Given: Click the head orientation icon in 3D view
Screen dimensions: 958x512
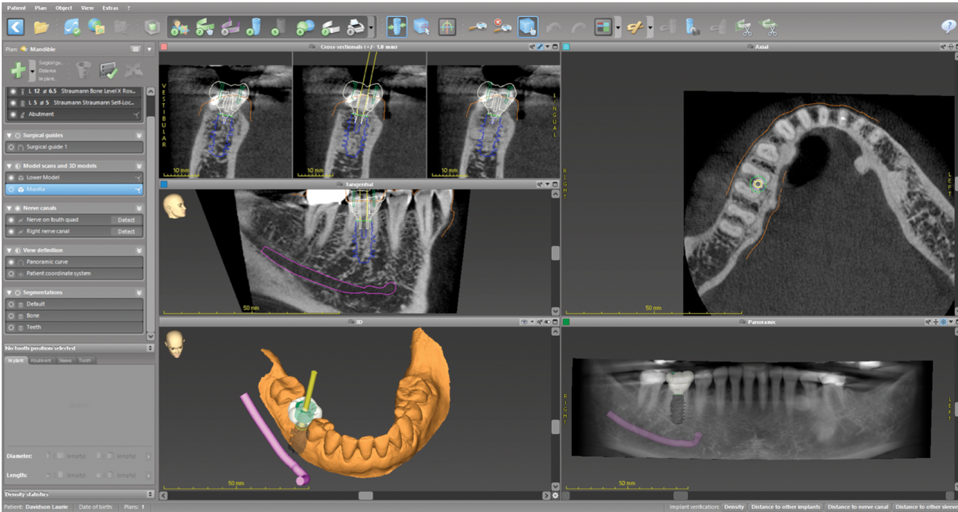Looking at the screenshot, I should 175,343.
